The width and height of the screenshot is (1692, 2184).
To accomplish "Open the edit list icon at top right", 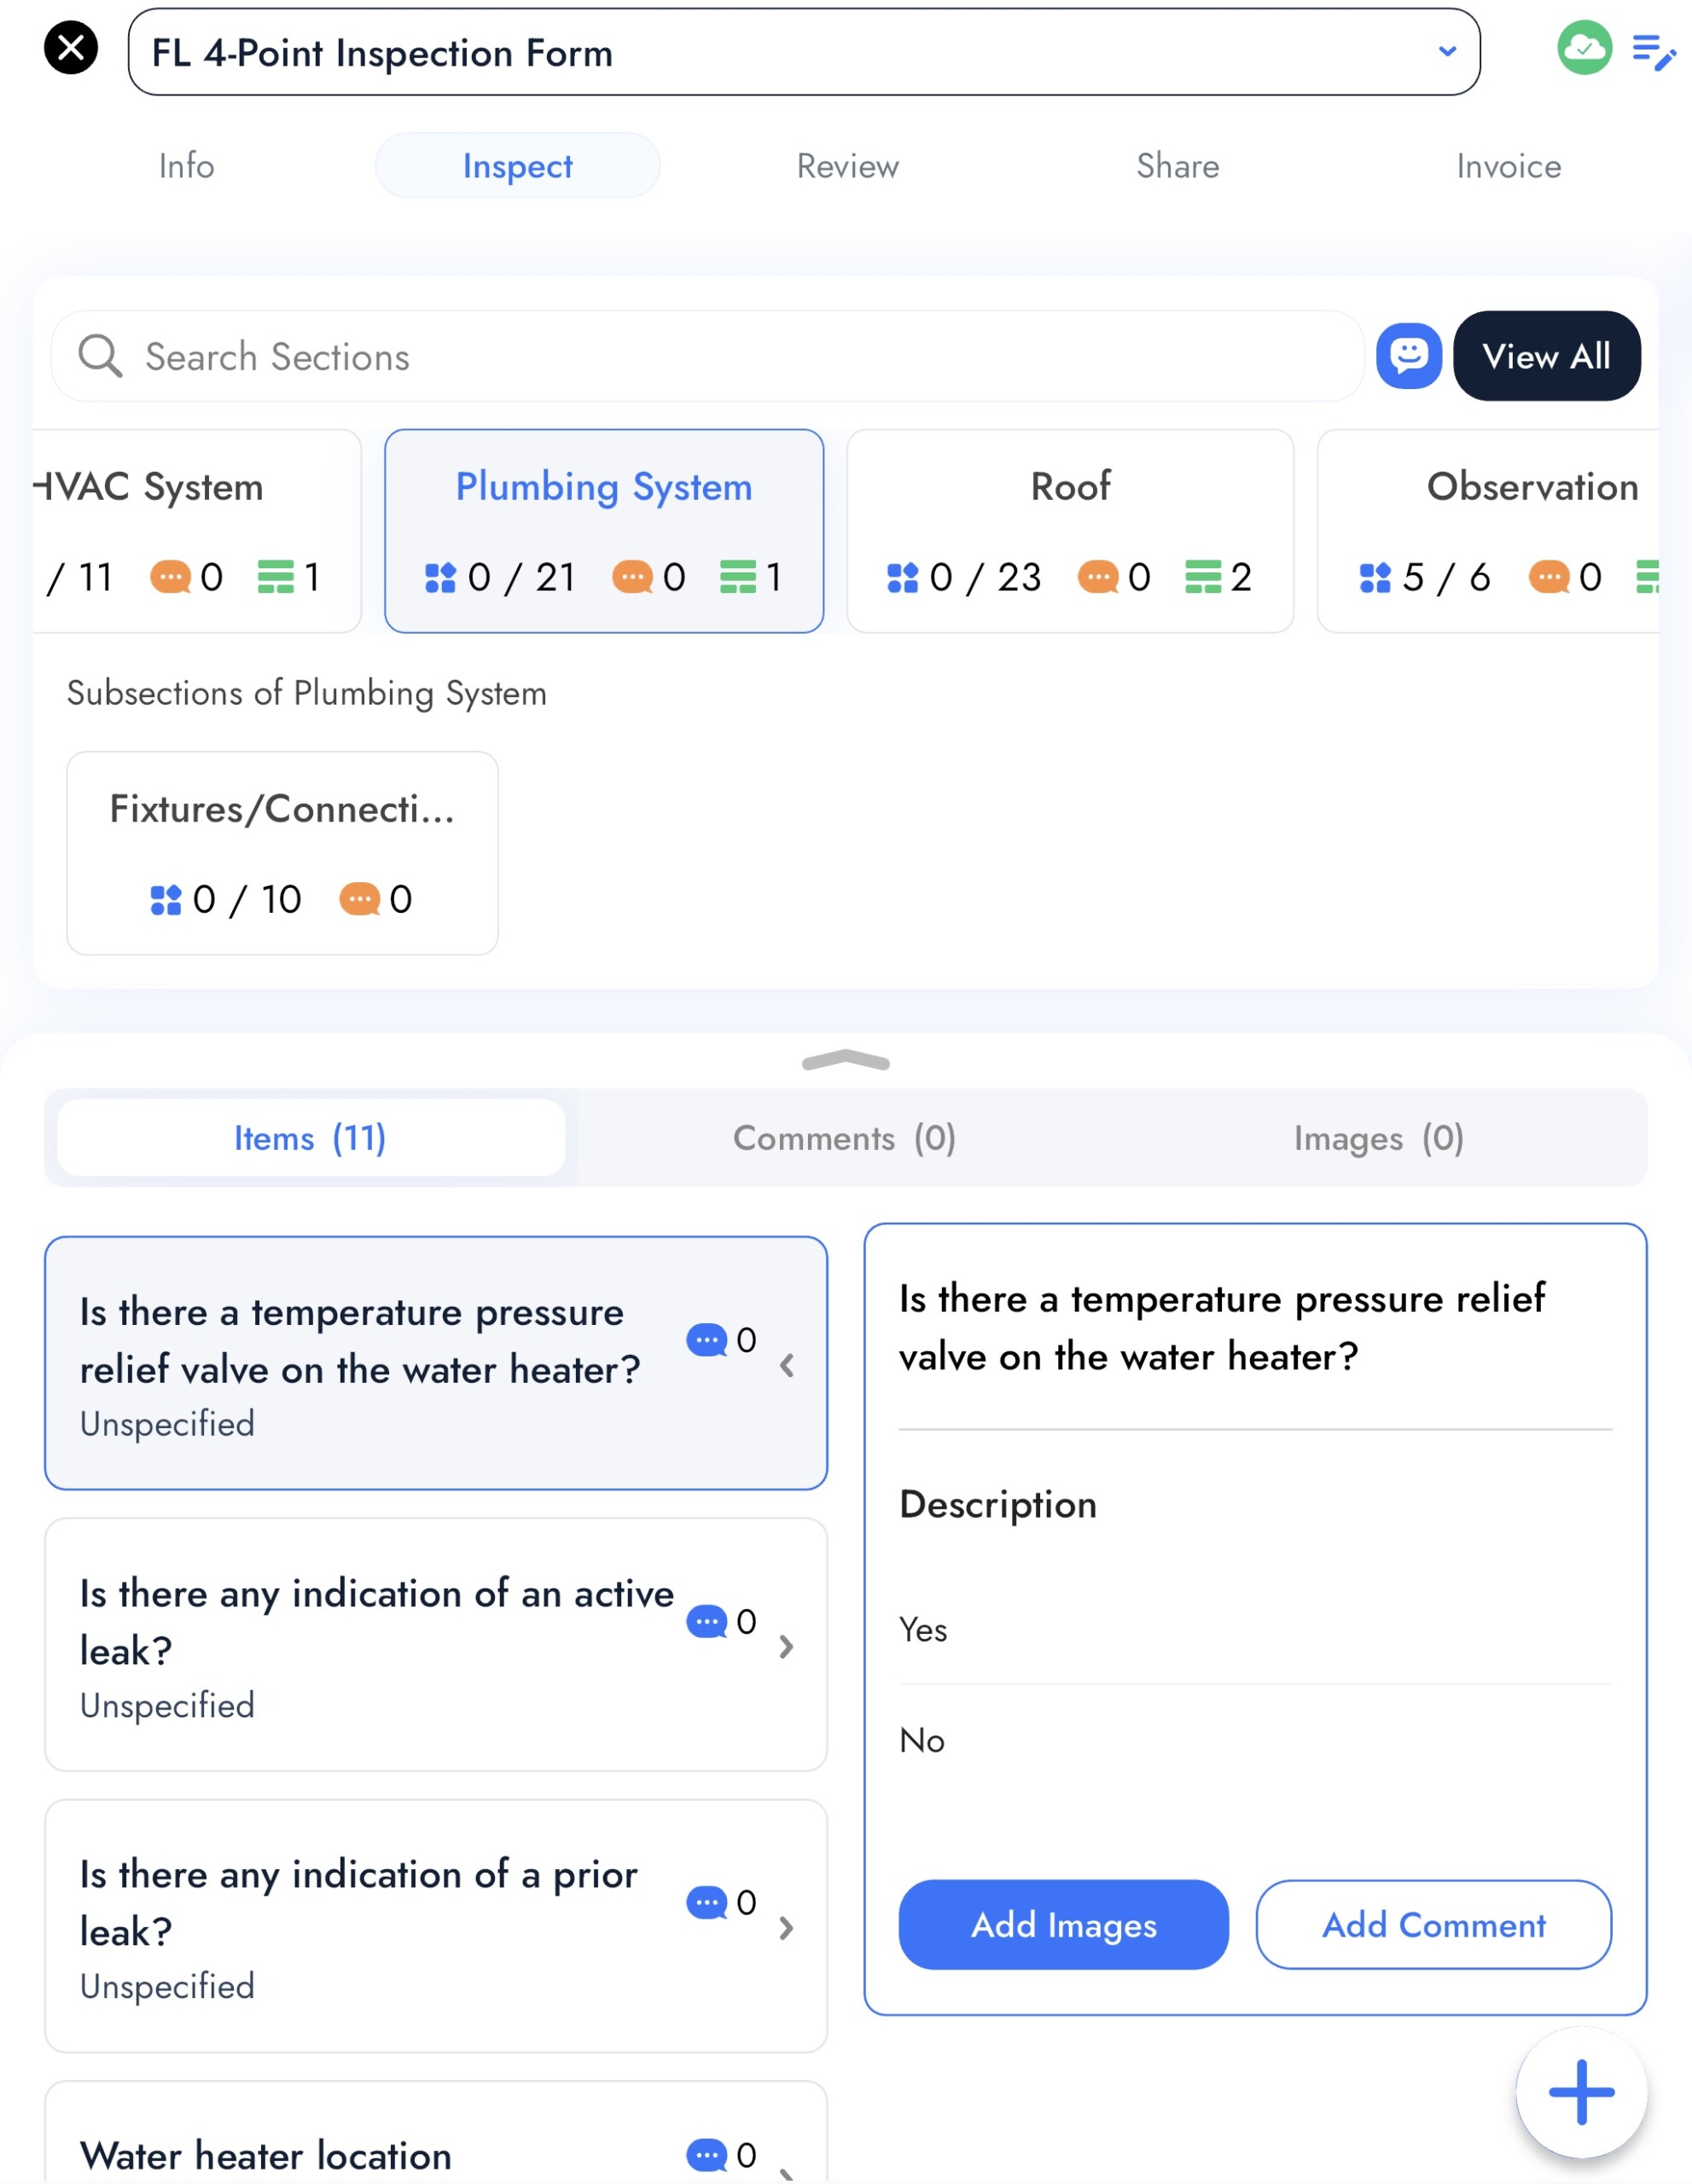I will pos(1652,52).
